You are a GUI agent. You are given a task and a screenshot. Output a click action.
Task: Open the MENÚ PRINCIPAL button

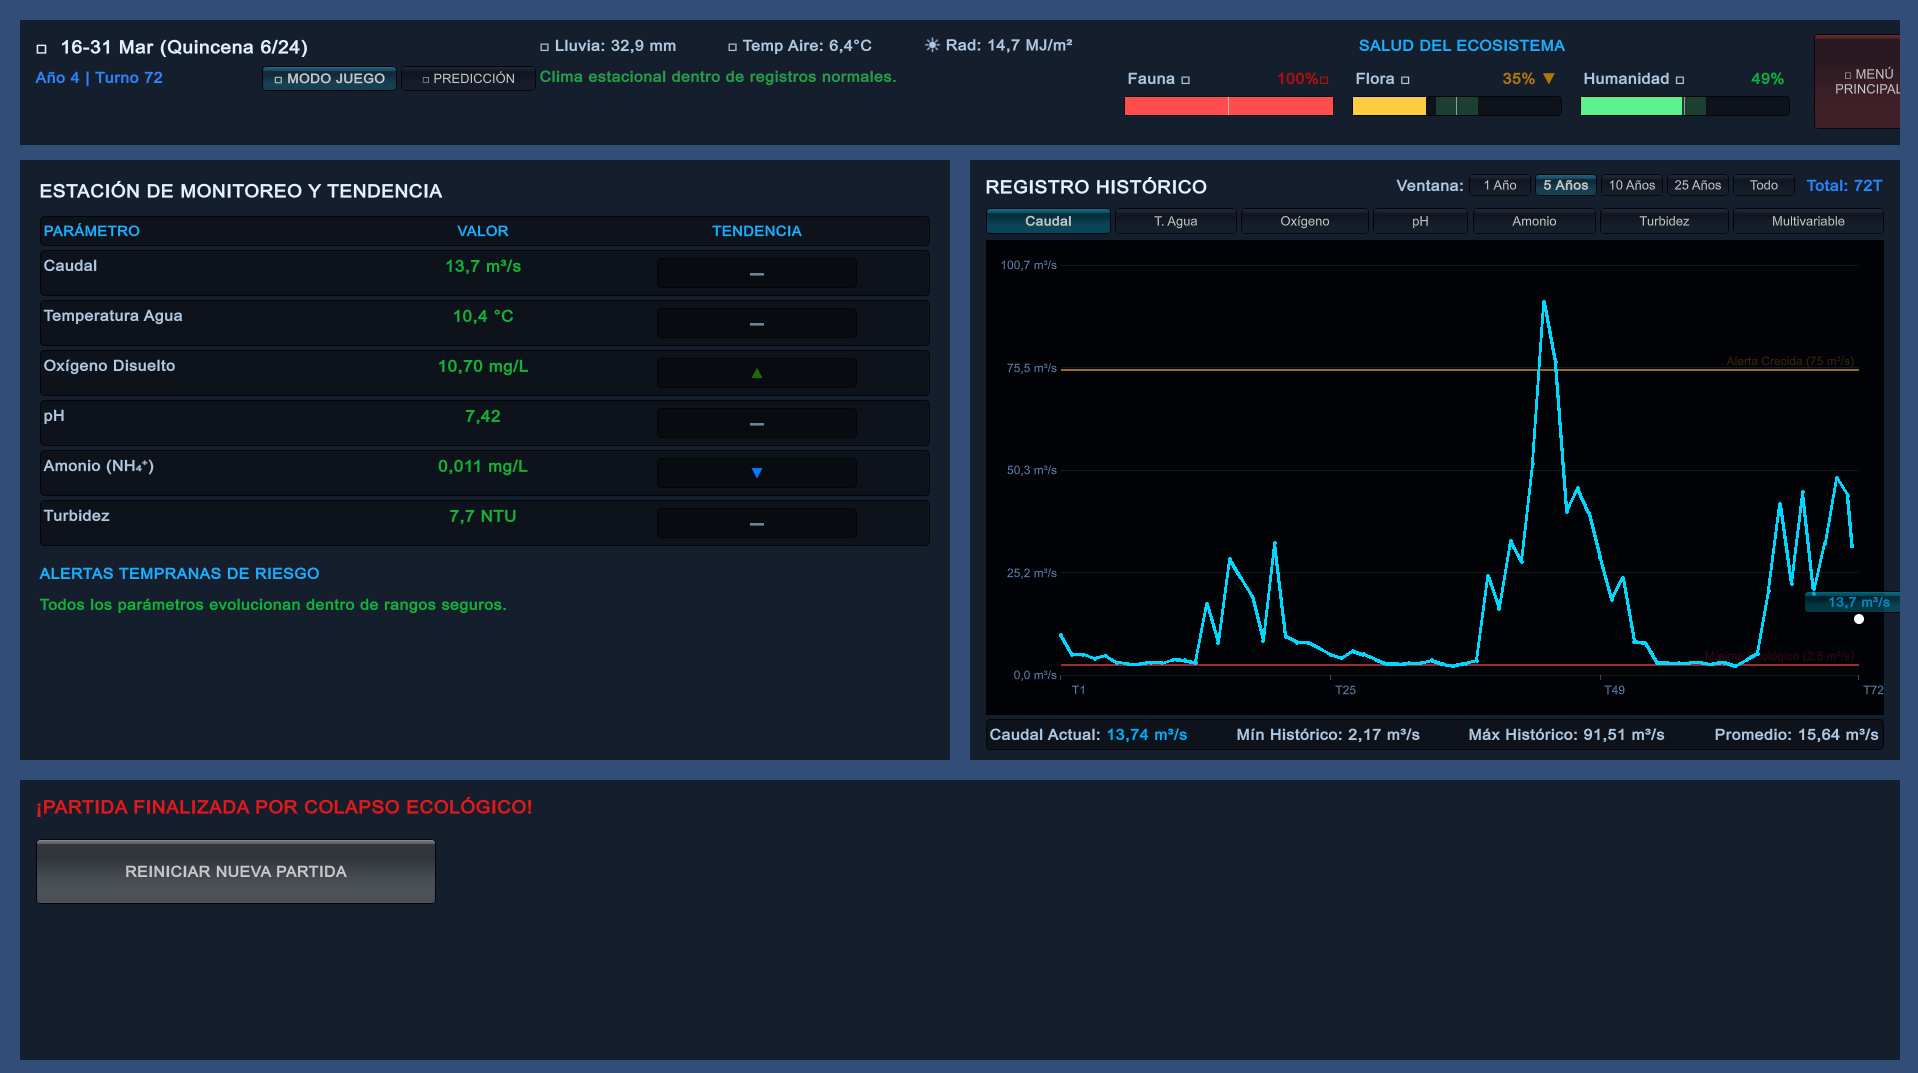(1860, 82)
